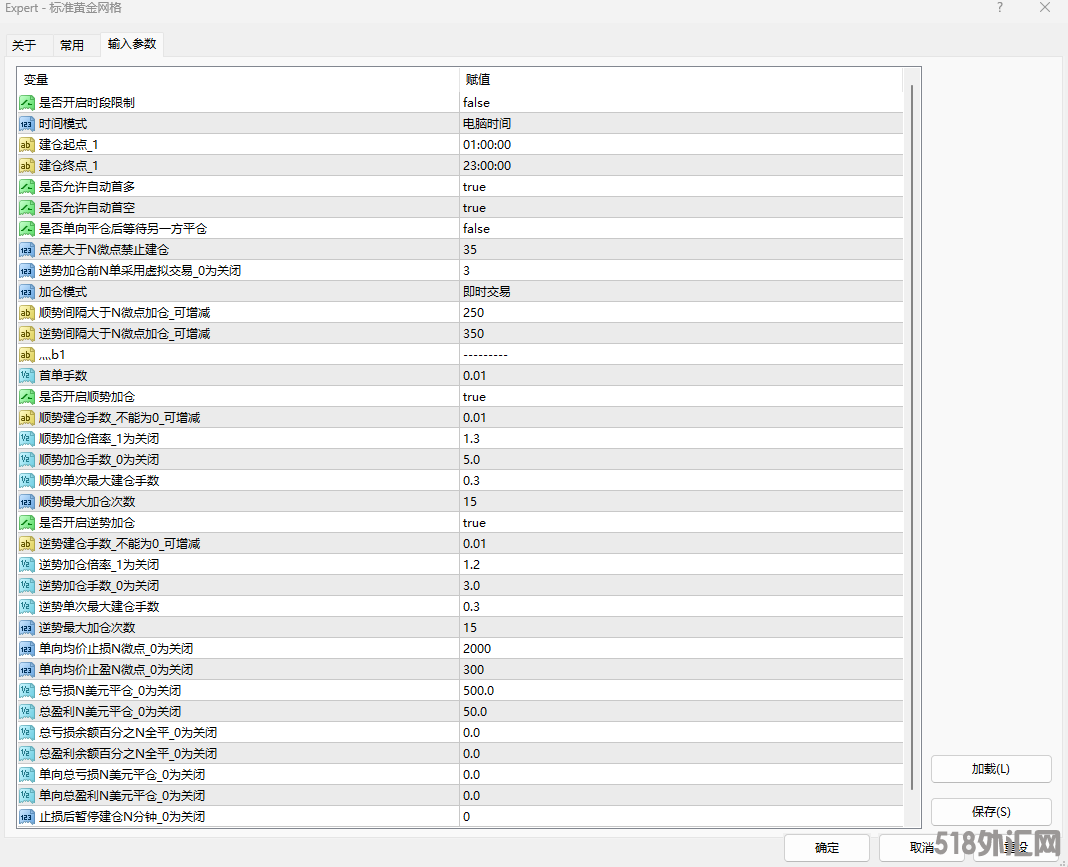Open the 即时交易 value for 加仓模式
Screen dimensions: 1068x867
coord(487,292)
